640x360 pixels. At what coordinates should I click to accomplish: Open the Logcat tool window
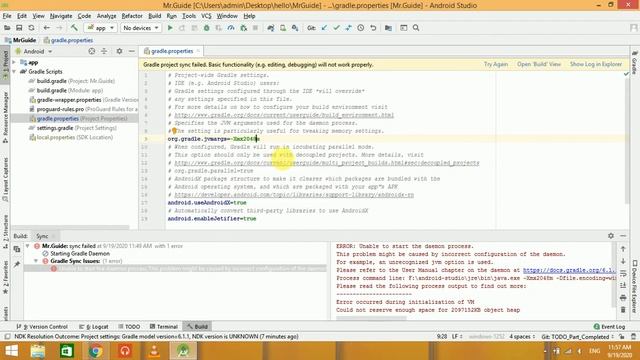coord(93,327)
